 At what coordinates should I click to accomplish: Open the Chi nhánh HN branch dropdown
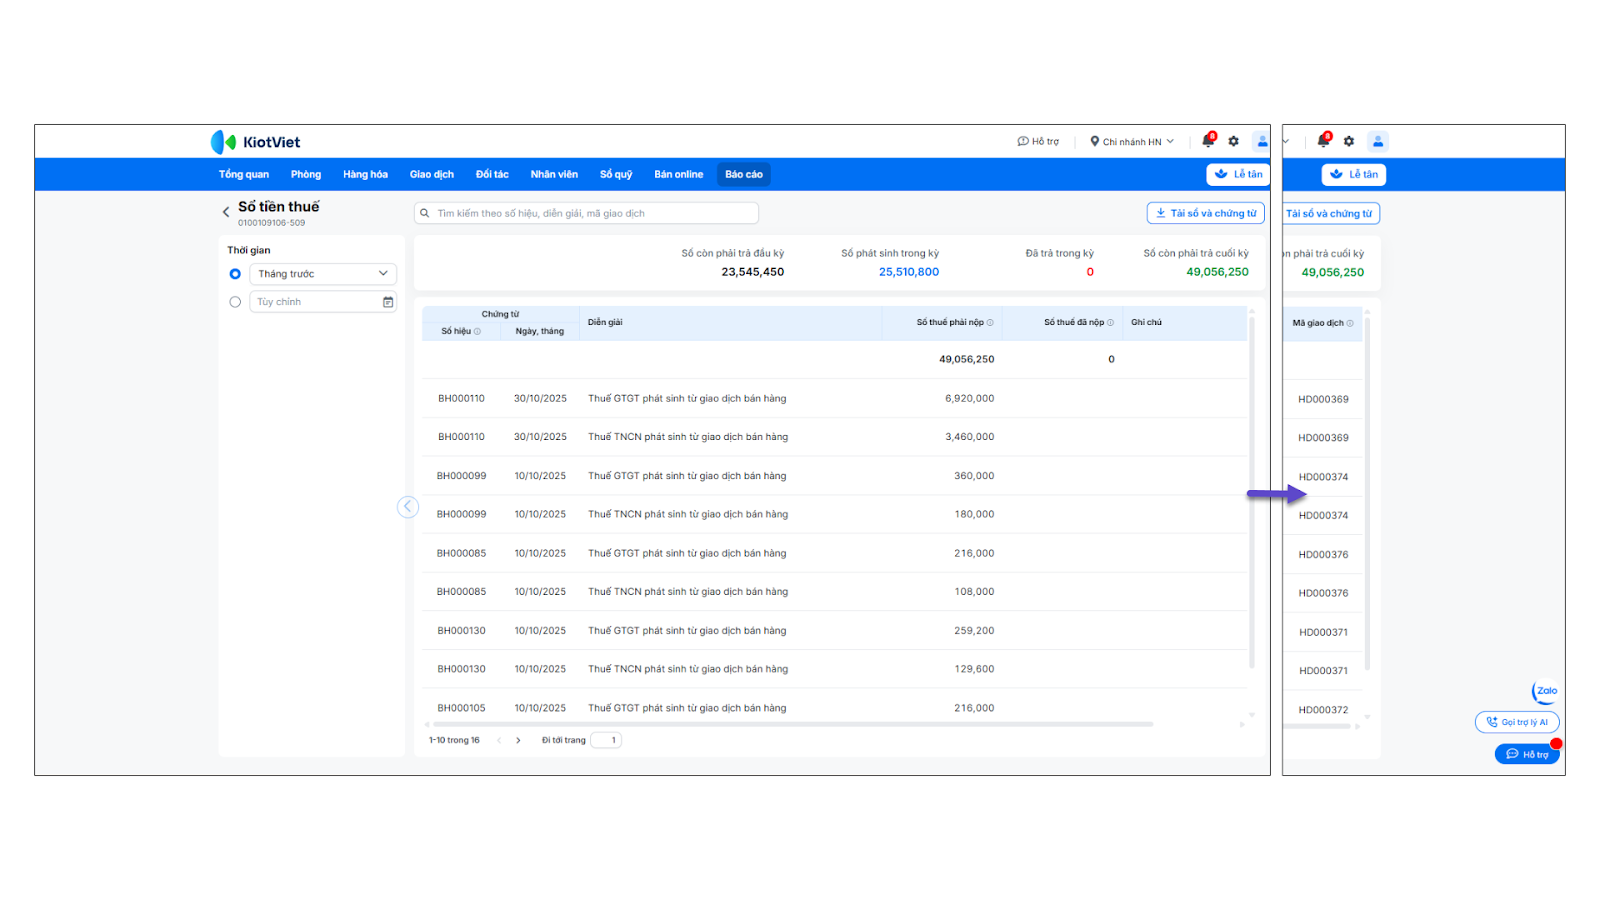click(x=1132, y=142)
